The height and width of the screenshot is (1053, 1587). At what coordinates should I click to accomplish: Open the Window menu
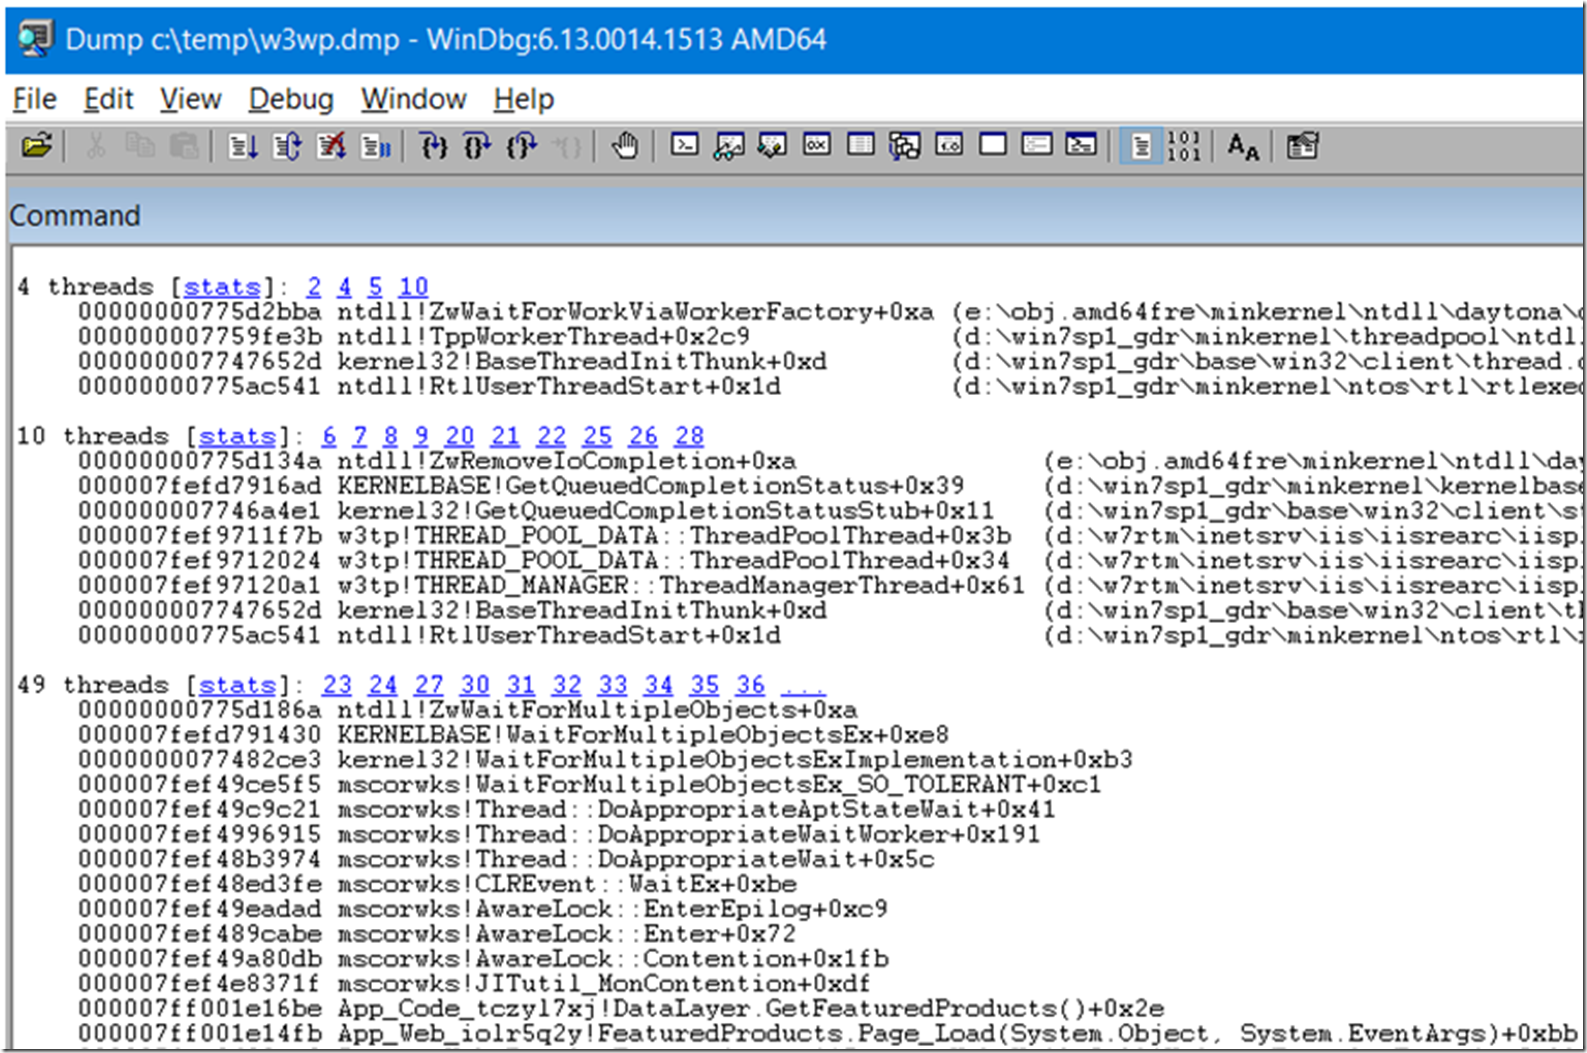click(x=414, y=99)
